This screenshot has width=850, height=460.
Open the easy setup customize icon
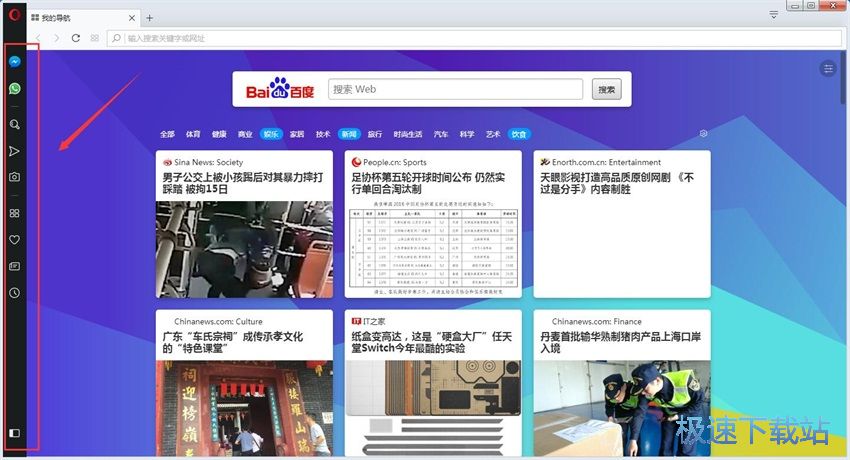pyautogui.click(x=828, y=68)
